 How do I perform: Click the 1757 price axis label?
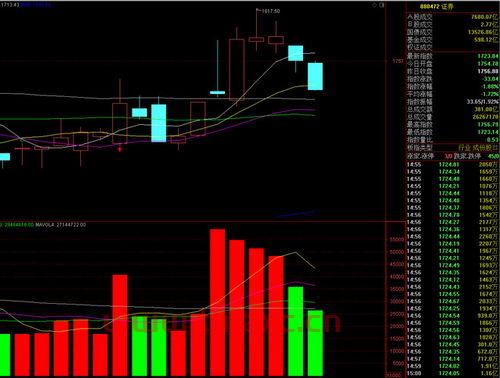(x=398, y=61)
